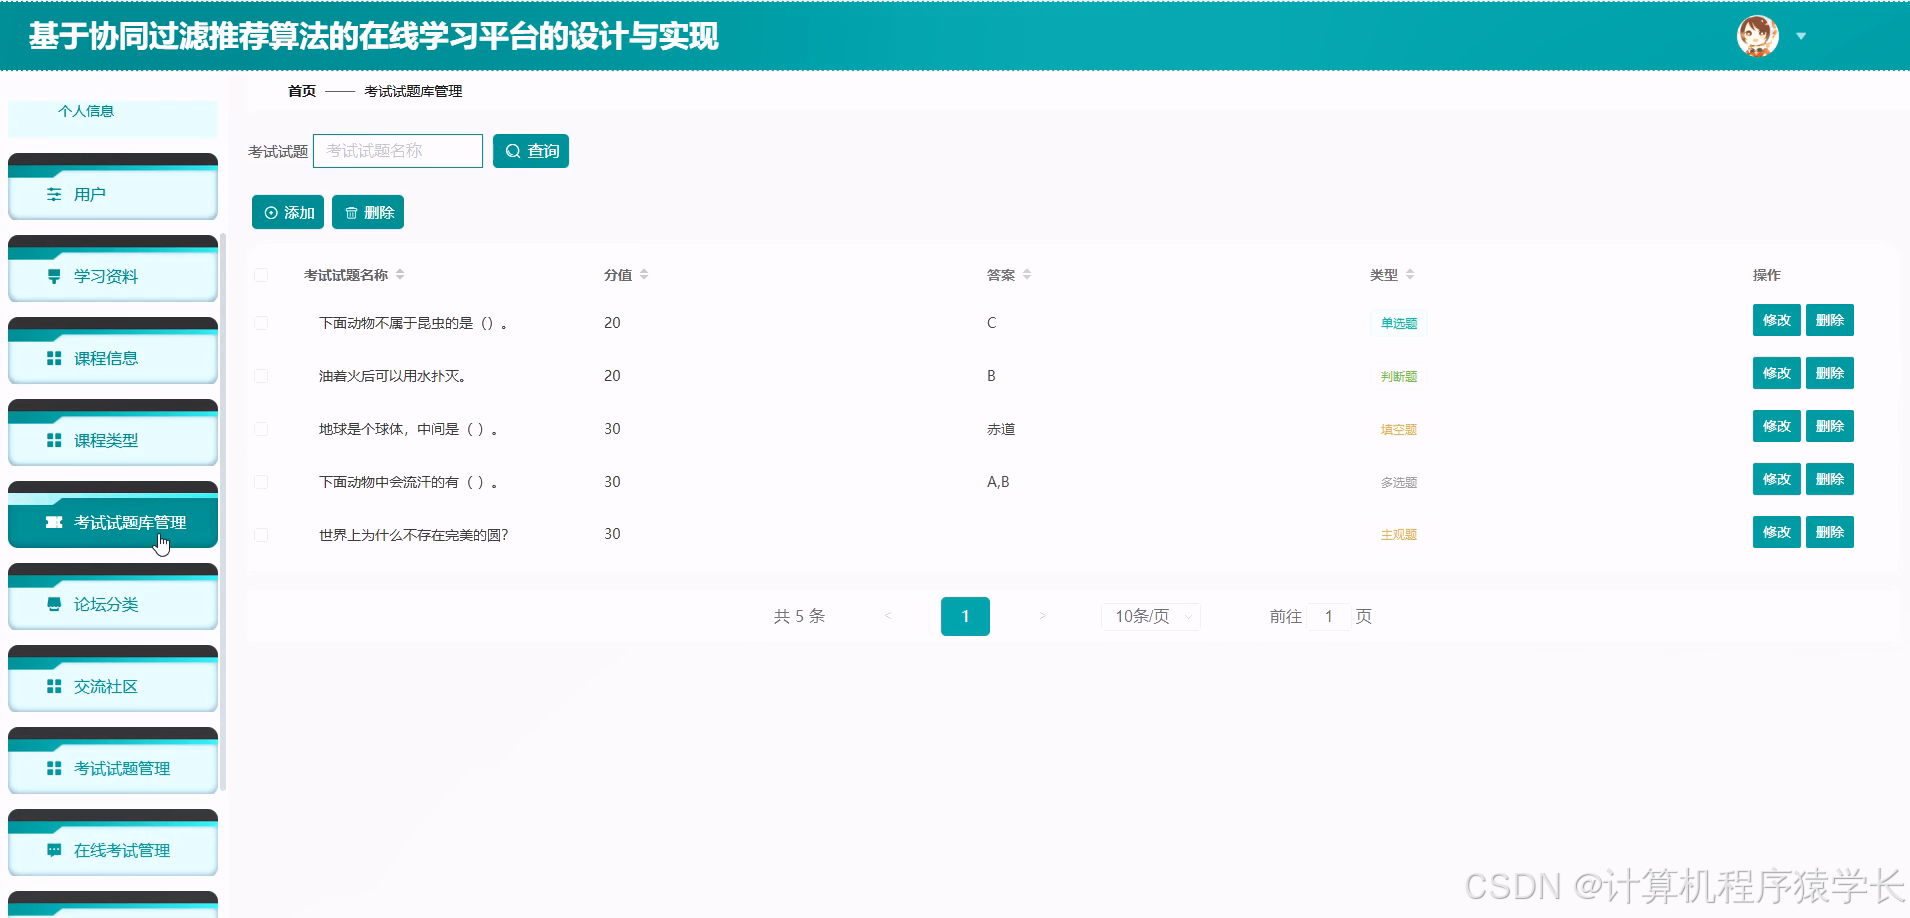Select the 论坛分类 chat icon
The width and height of the screenshot is (1910, 918).
click(54, 604)
